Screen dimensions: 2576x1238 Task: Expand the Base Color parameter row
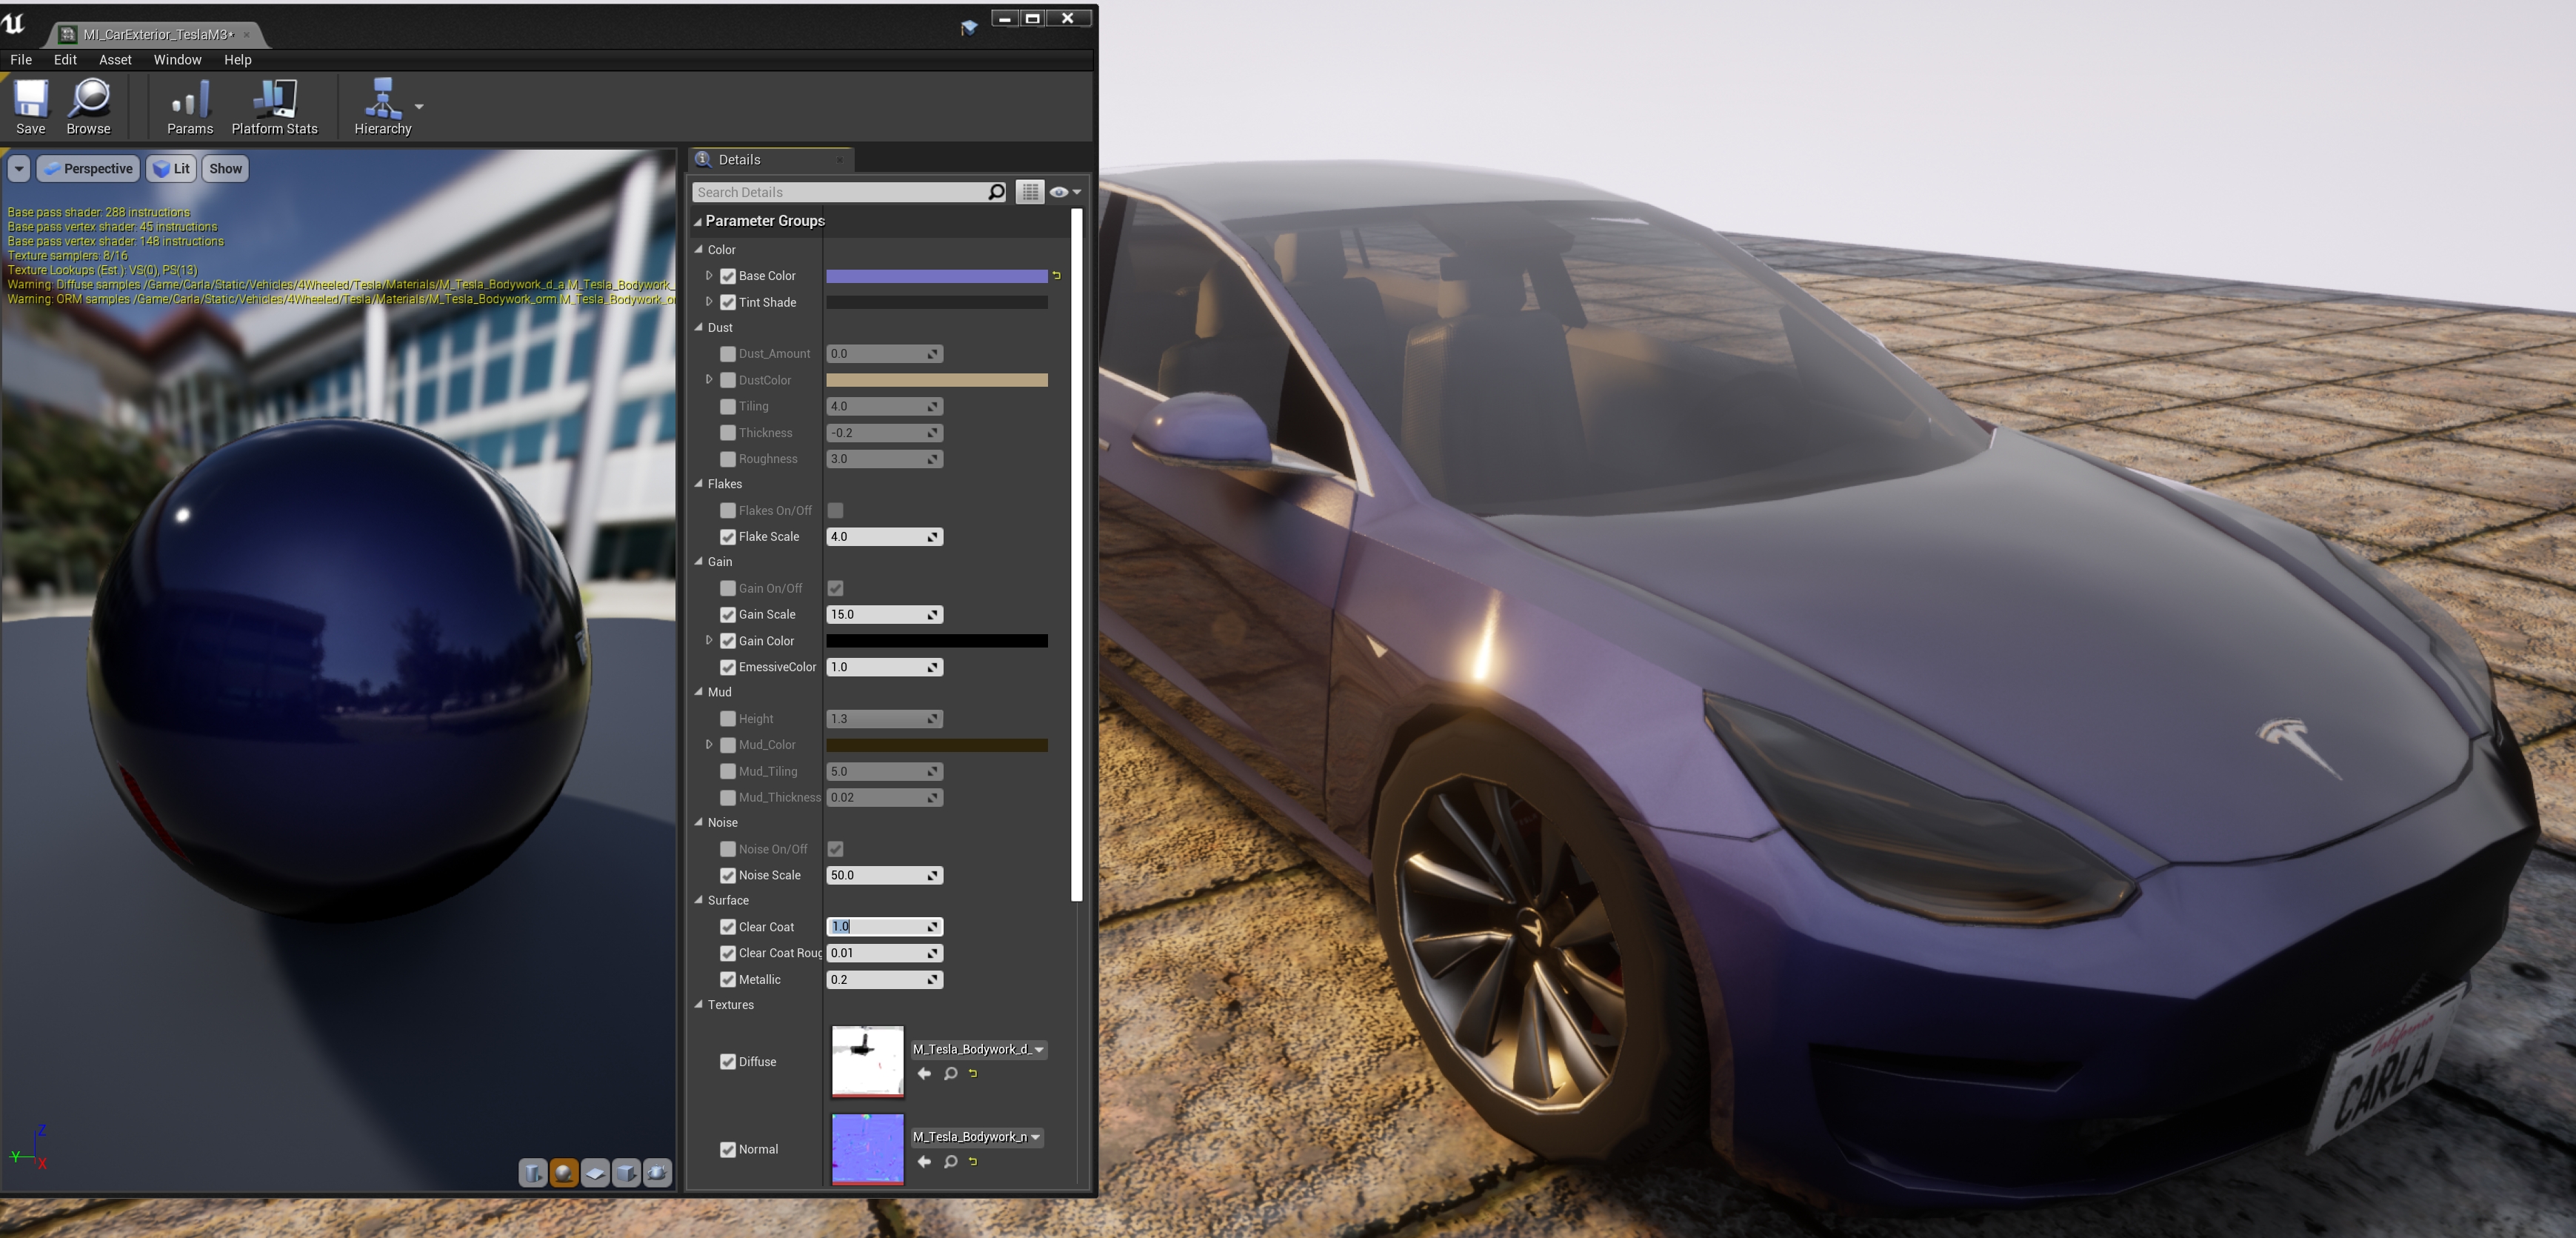tap(709, 275)
